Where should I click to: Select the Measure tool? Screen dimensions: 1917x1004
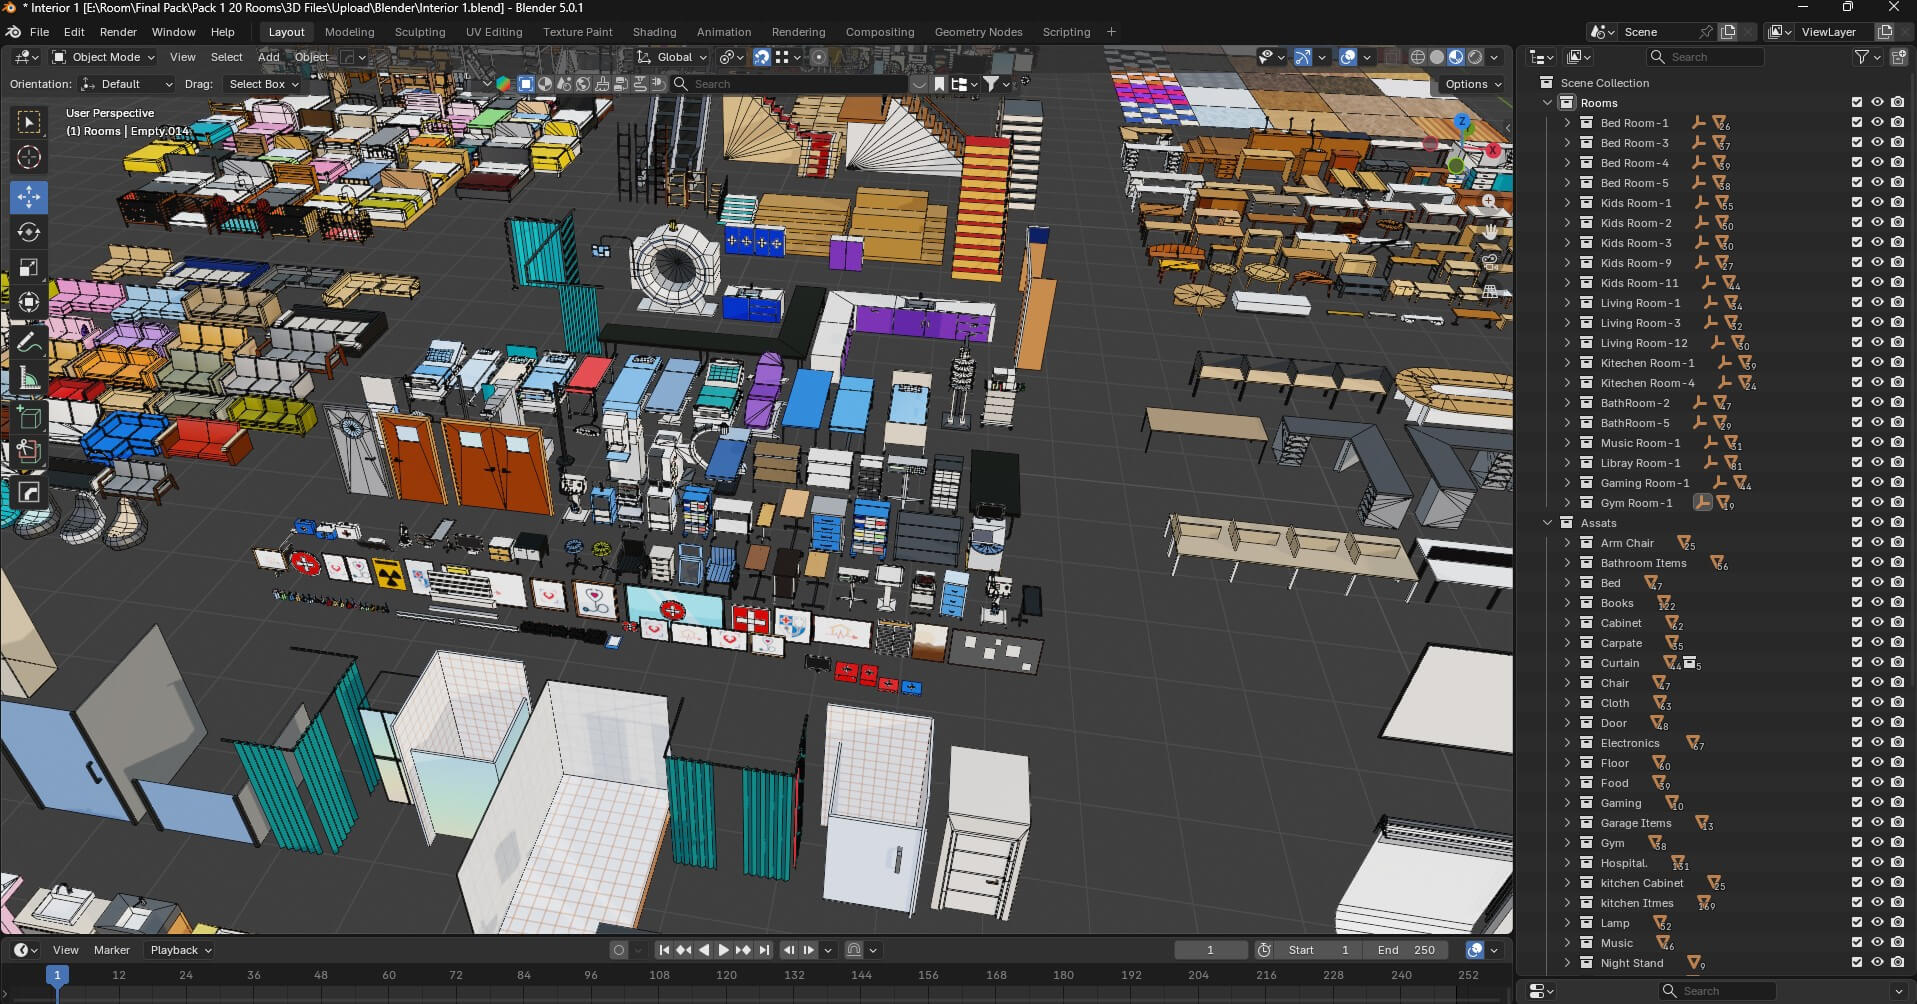pyautogui.click(x=29, y=378)
